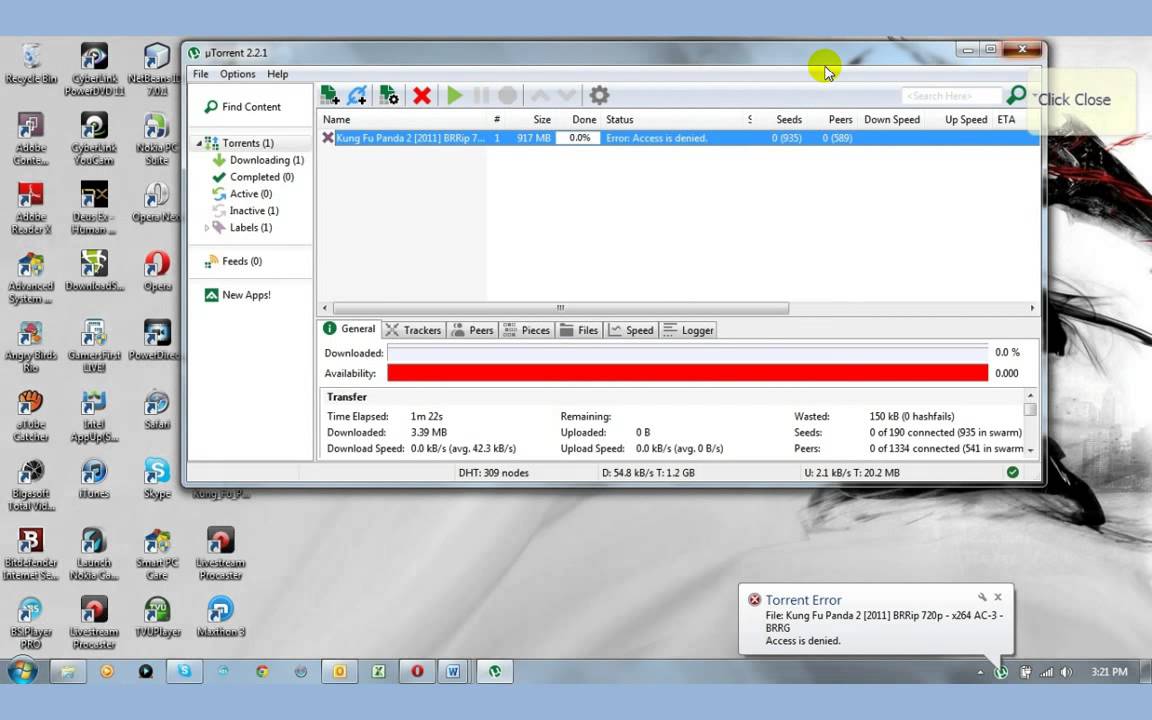Select the Kung Fu Panda 2 torrent row
1152x720 pixels.
pyautogui.click(x=680, y=138)
